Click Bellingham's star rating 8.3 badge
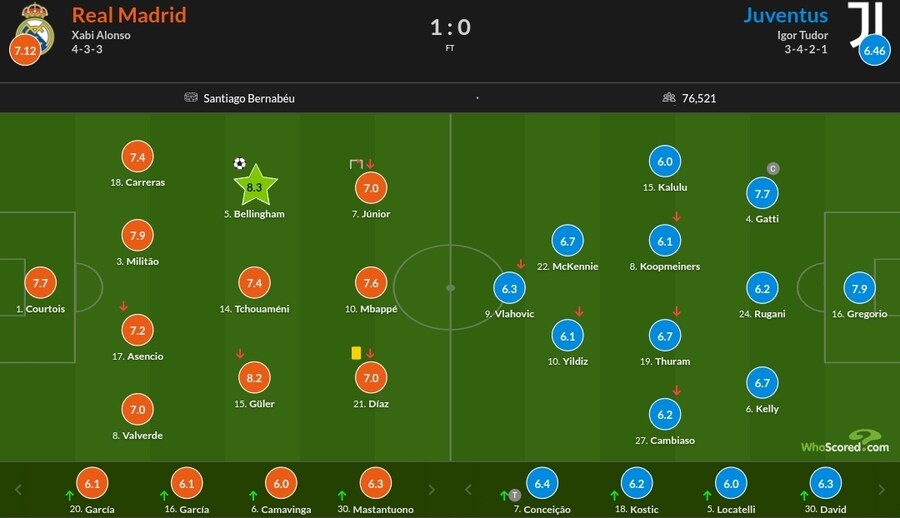900x518 pixels. point(255,187)
